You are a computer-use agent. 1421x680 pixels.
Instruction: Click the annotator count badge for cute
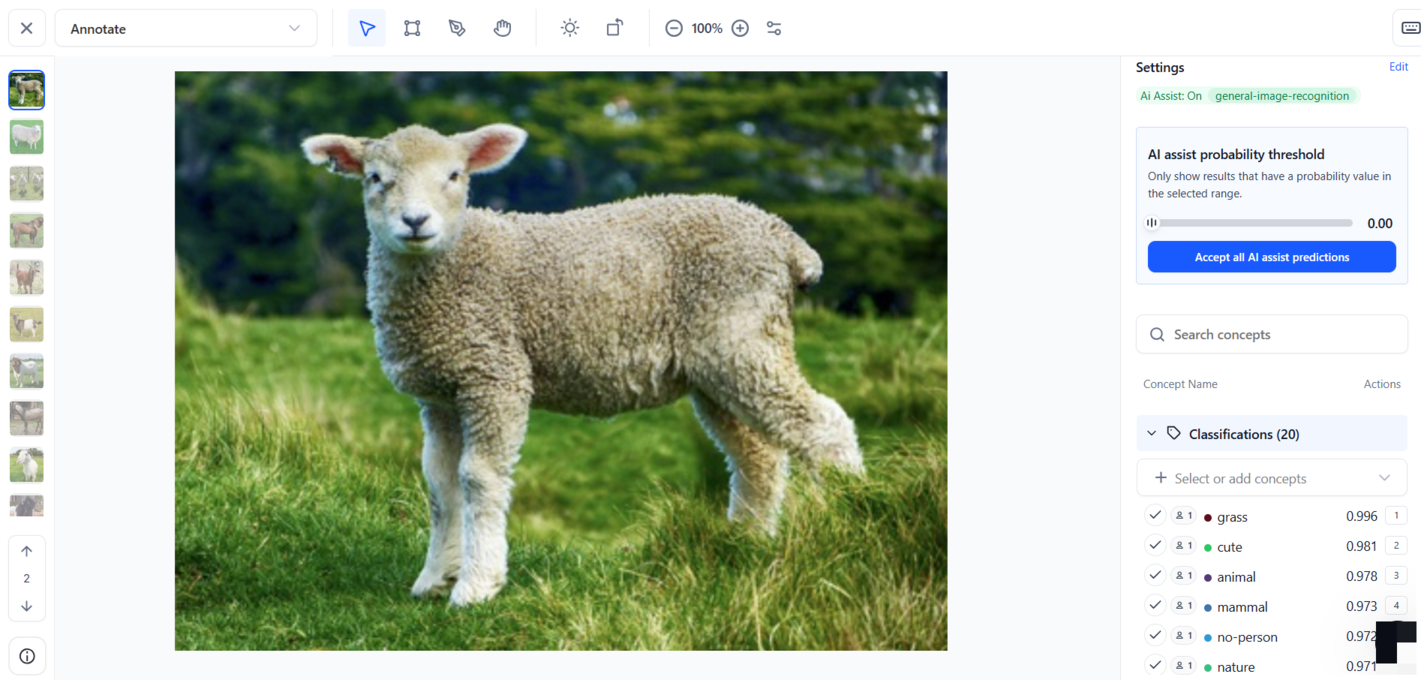1183,546
